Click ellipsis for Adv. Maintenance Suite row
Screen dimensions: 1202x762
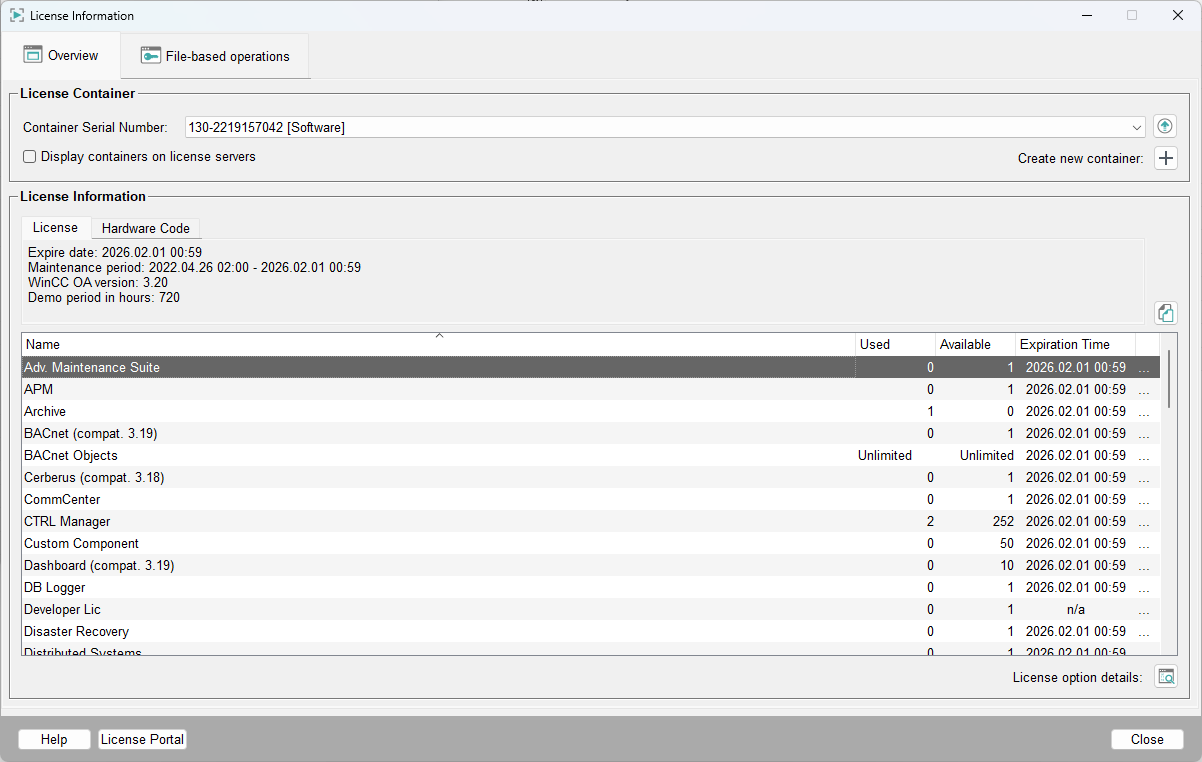click(1144, 368)
